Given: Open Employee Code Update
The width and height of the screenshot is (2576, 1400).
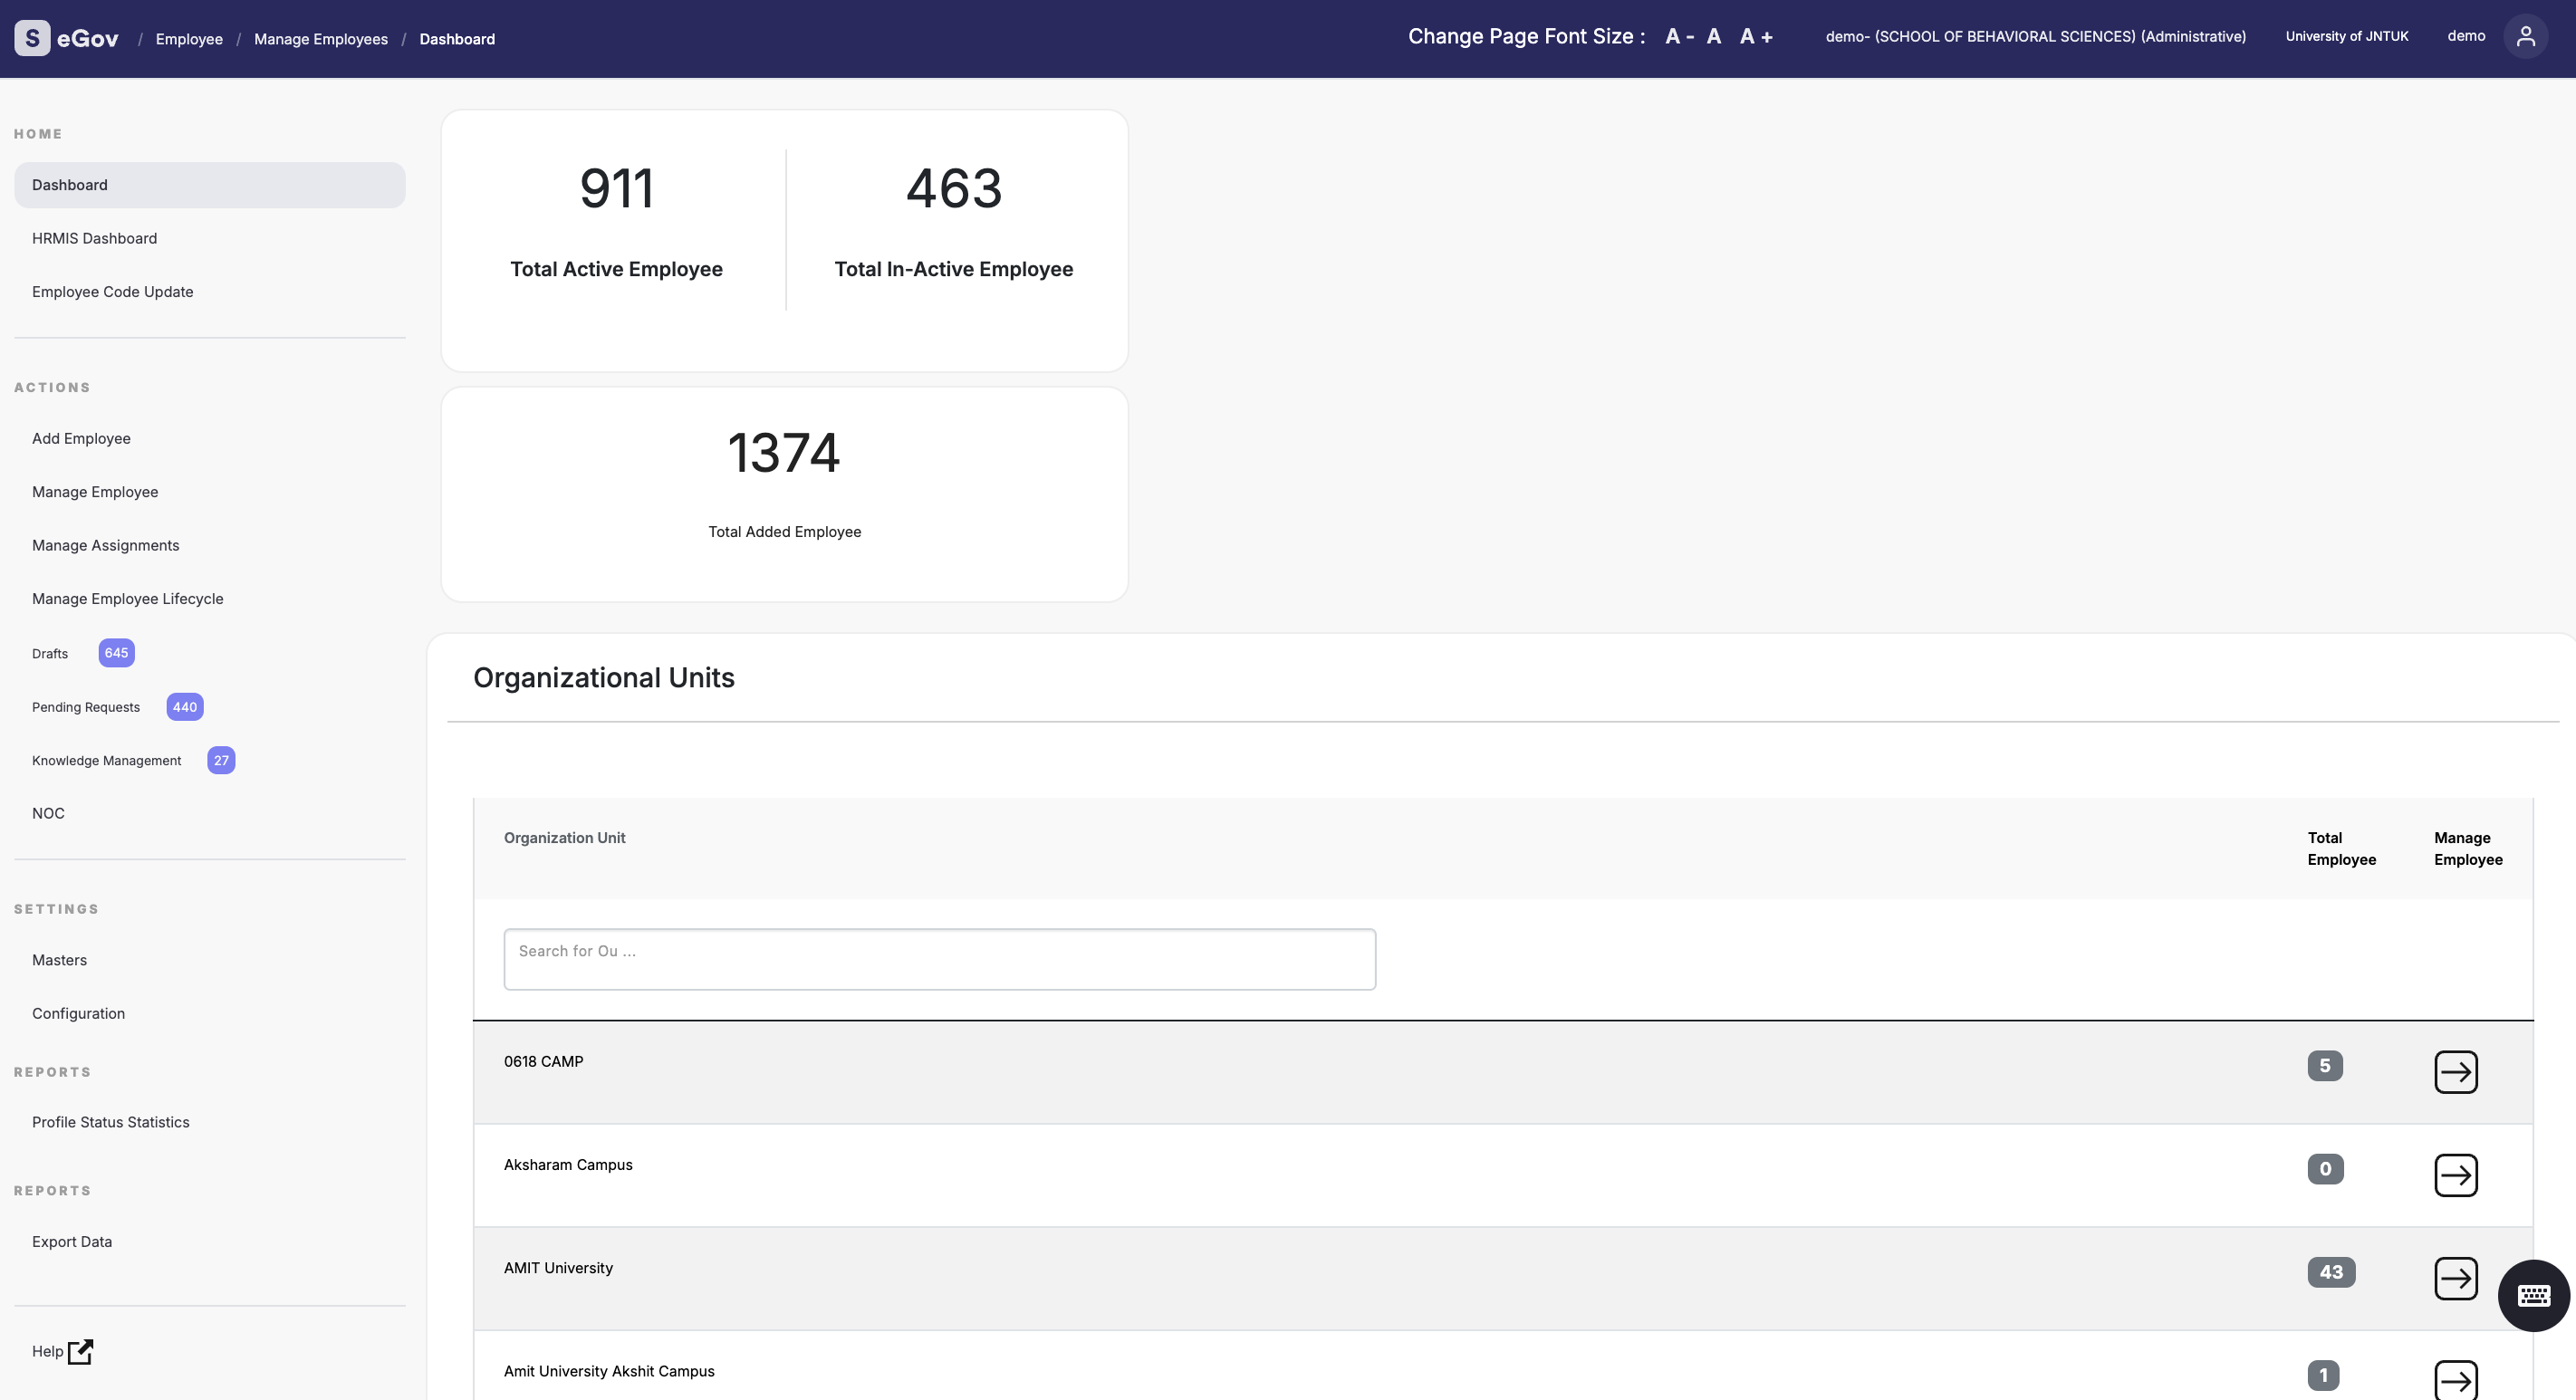Looking at the screenshot, I should point(113,292).
